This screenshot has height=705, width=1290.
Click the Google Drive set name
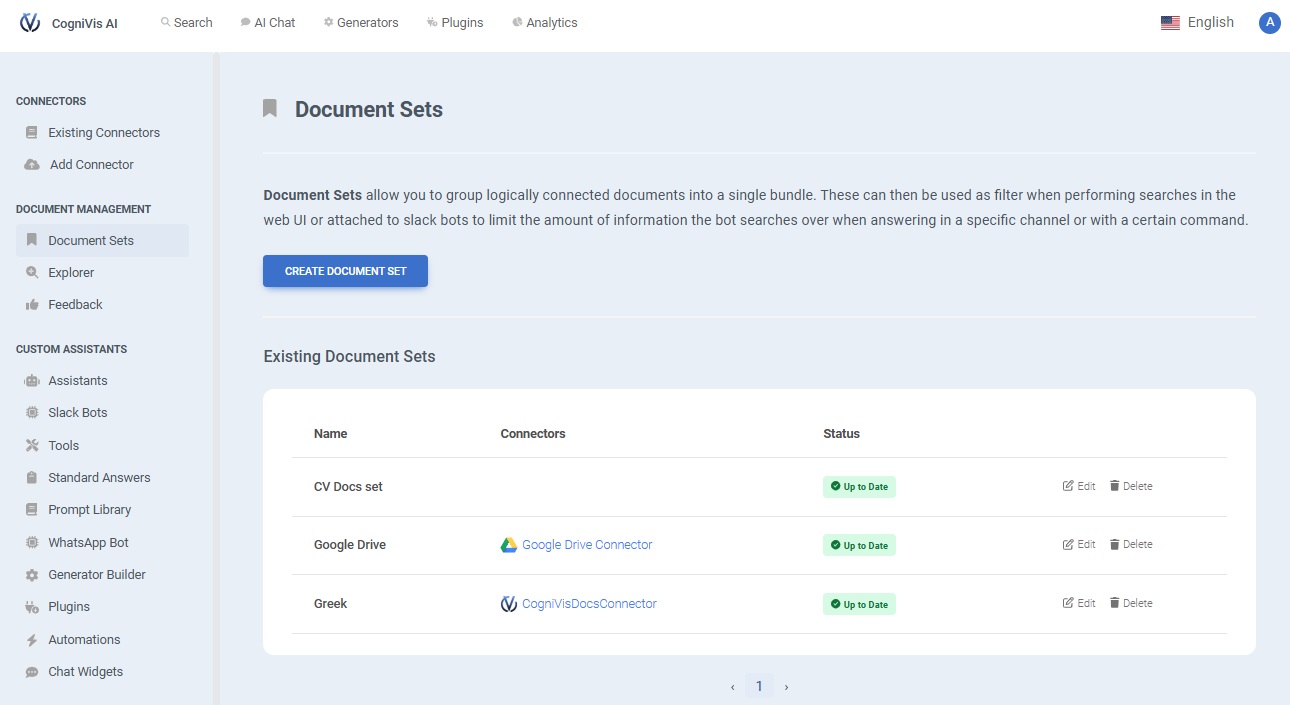click(350, 545)
